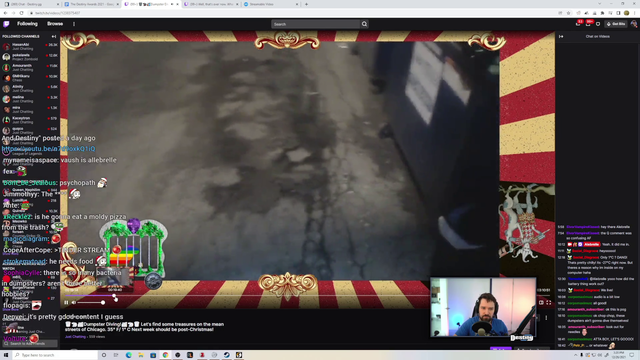The width and height of the screenshot is (640, 360).
Task: Switch to the fourth Twitch browser tab
Action: click(x=210, y=4)
